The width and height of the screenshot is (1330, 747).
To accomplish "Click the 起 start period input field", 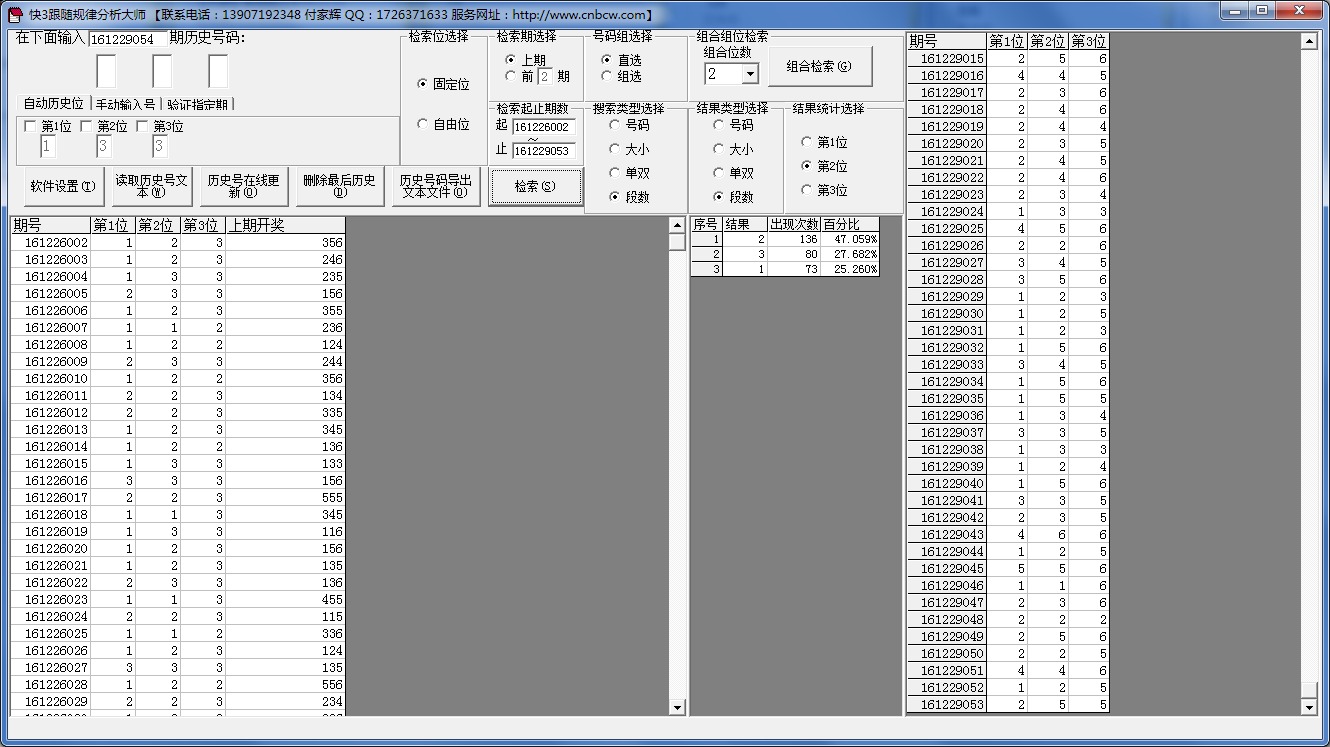I will click(543, 127).
